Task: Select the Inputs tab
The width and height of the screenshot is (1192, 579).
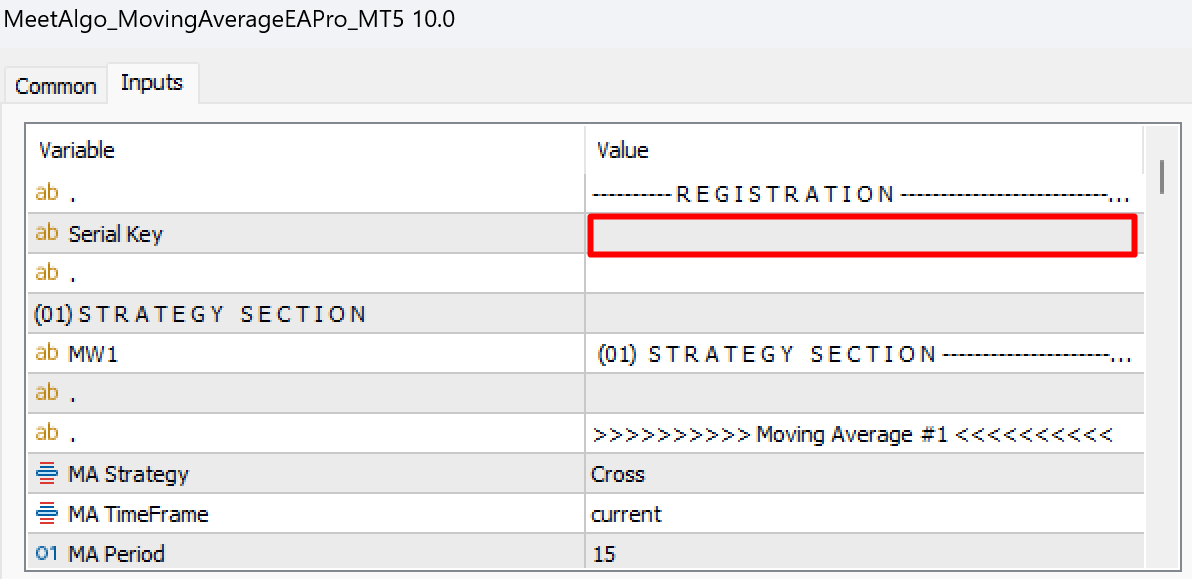Action: click(x=152, y=83)
